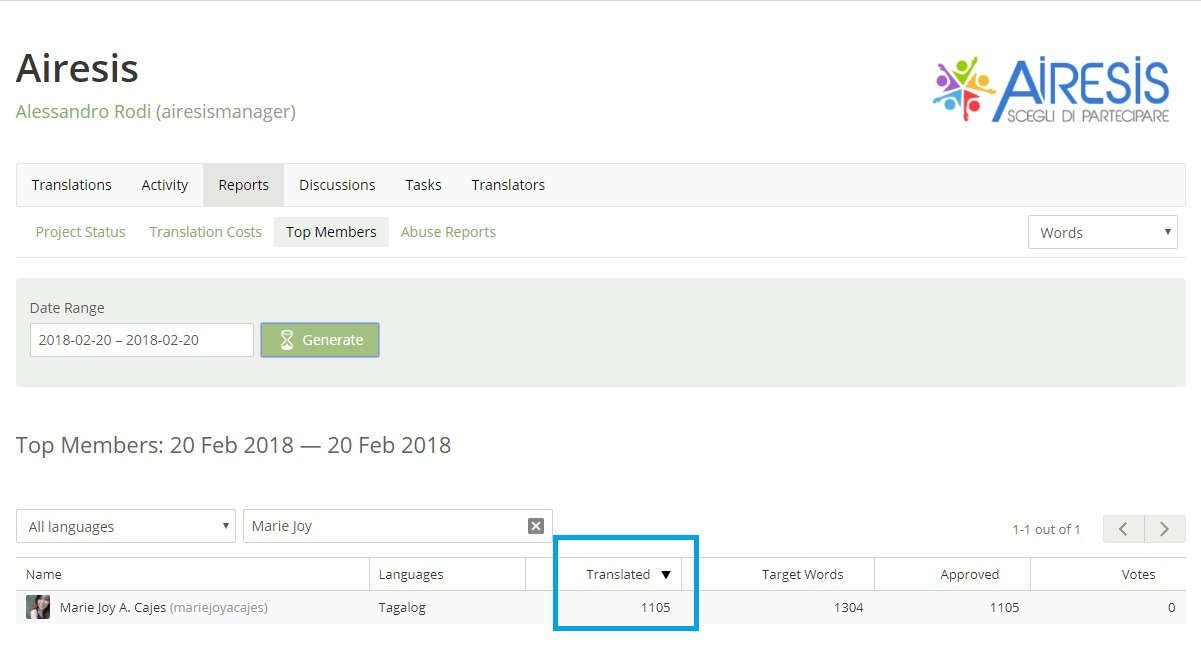Click the Airesis logo image
The height and width of the screenshot is (665, 1201).
pos(1051,91)
